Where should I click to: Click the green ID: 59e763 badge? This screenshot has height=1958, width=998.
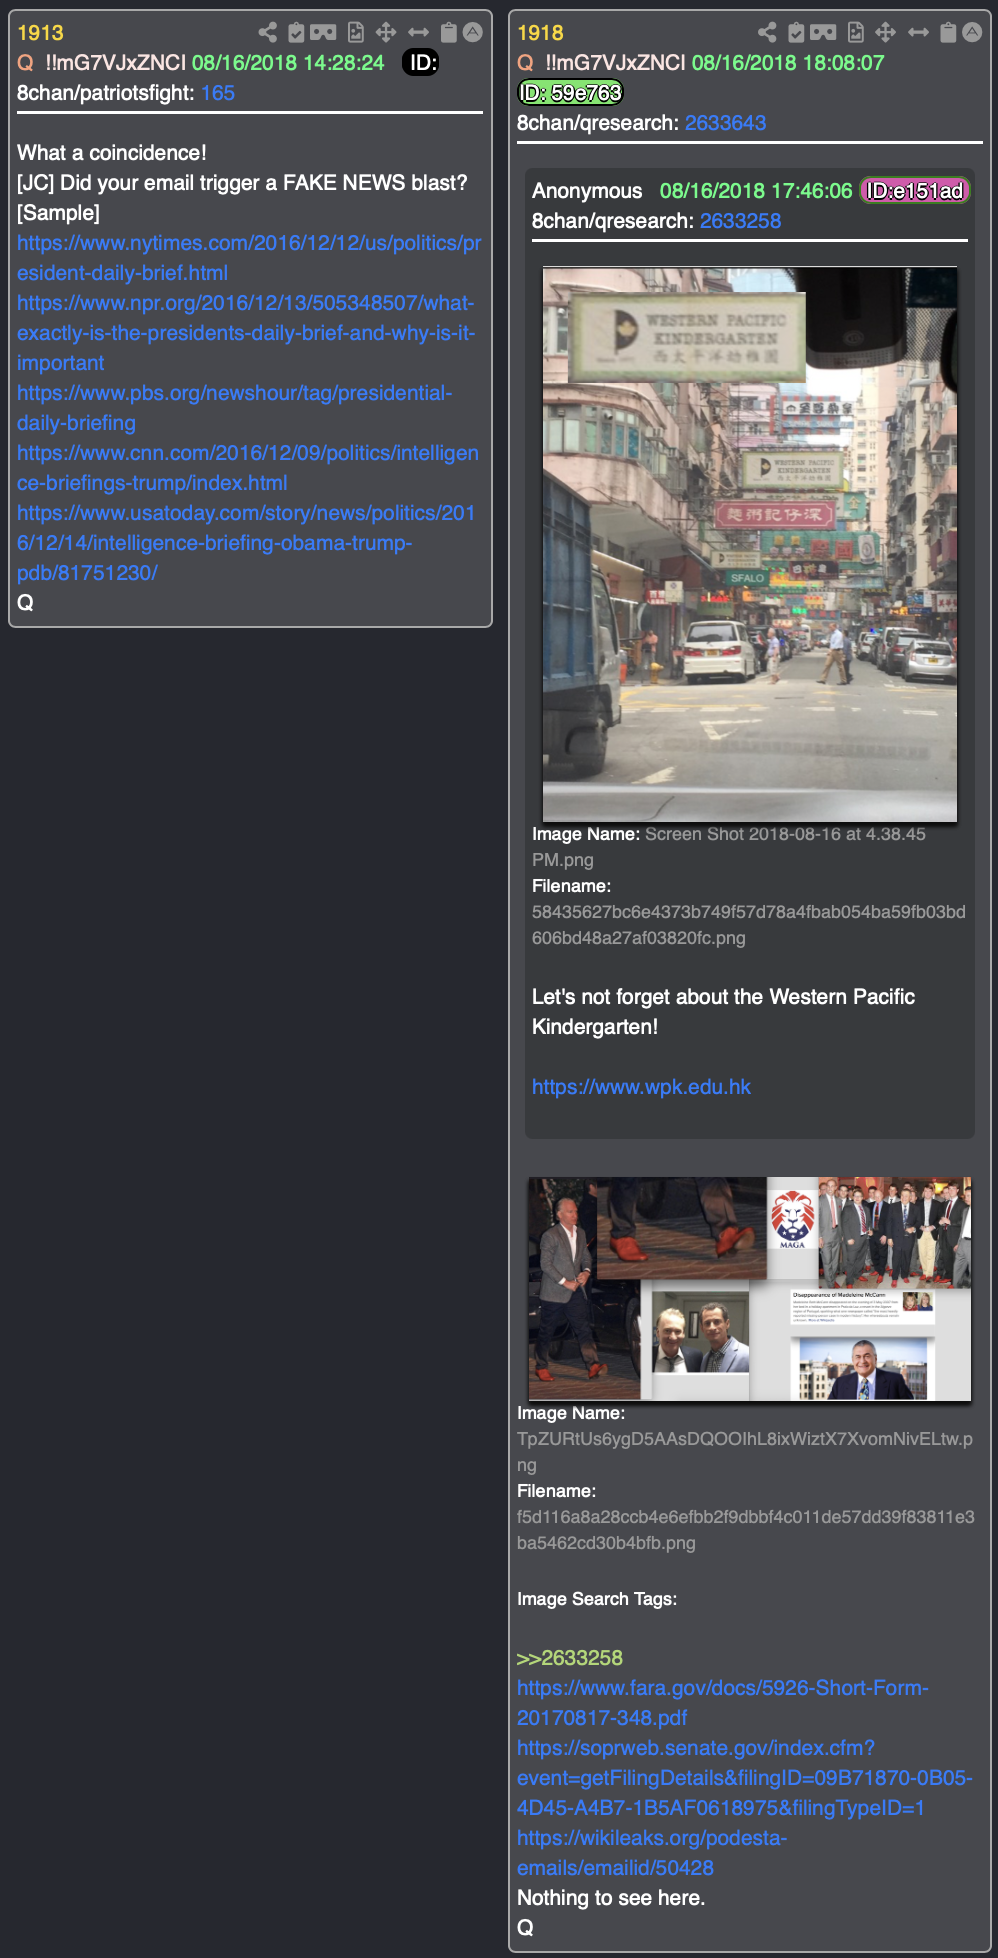coord(571,93)
